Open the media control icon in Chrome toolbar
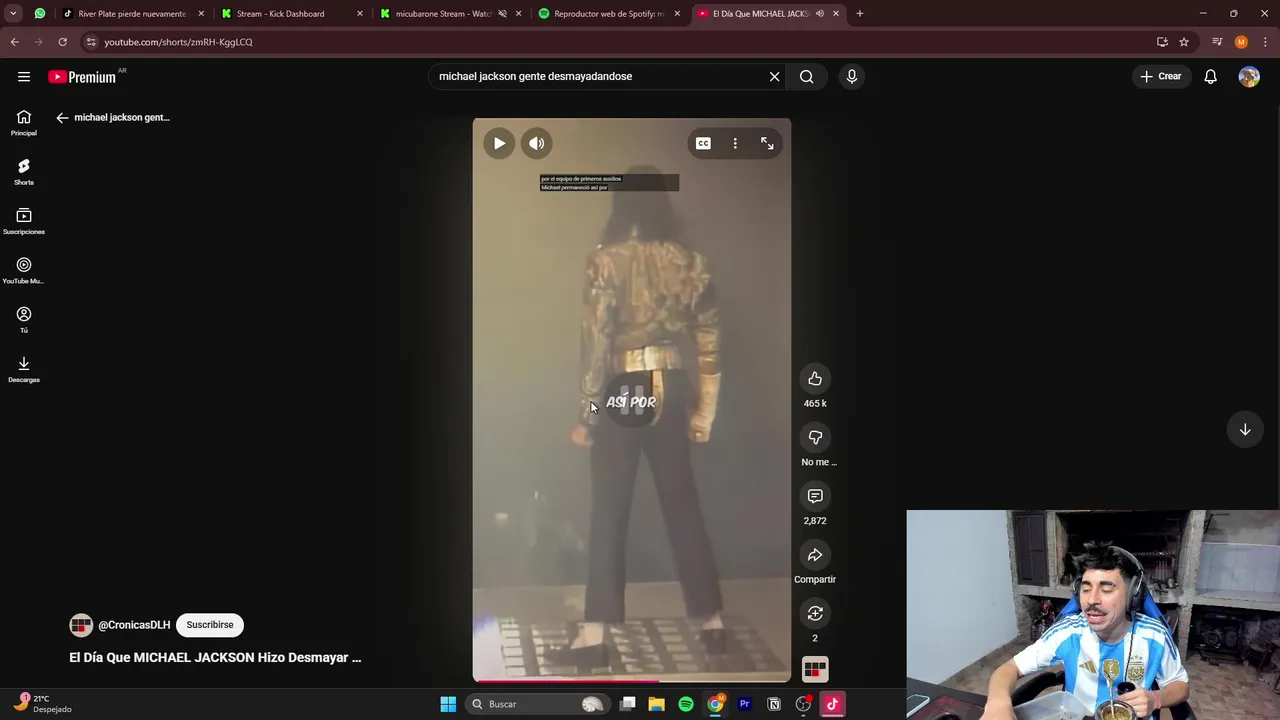This screenshot has height=720, width=1280. pos(1217,42)
